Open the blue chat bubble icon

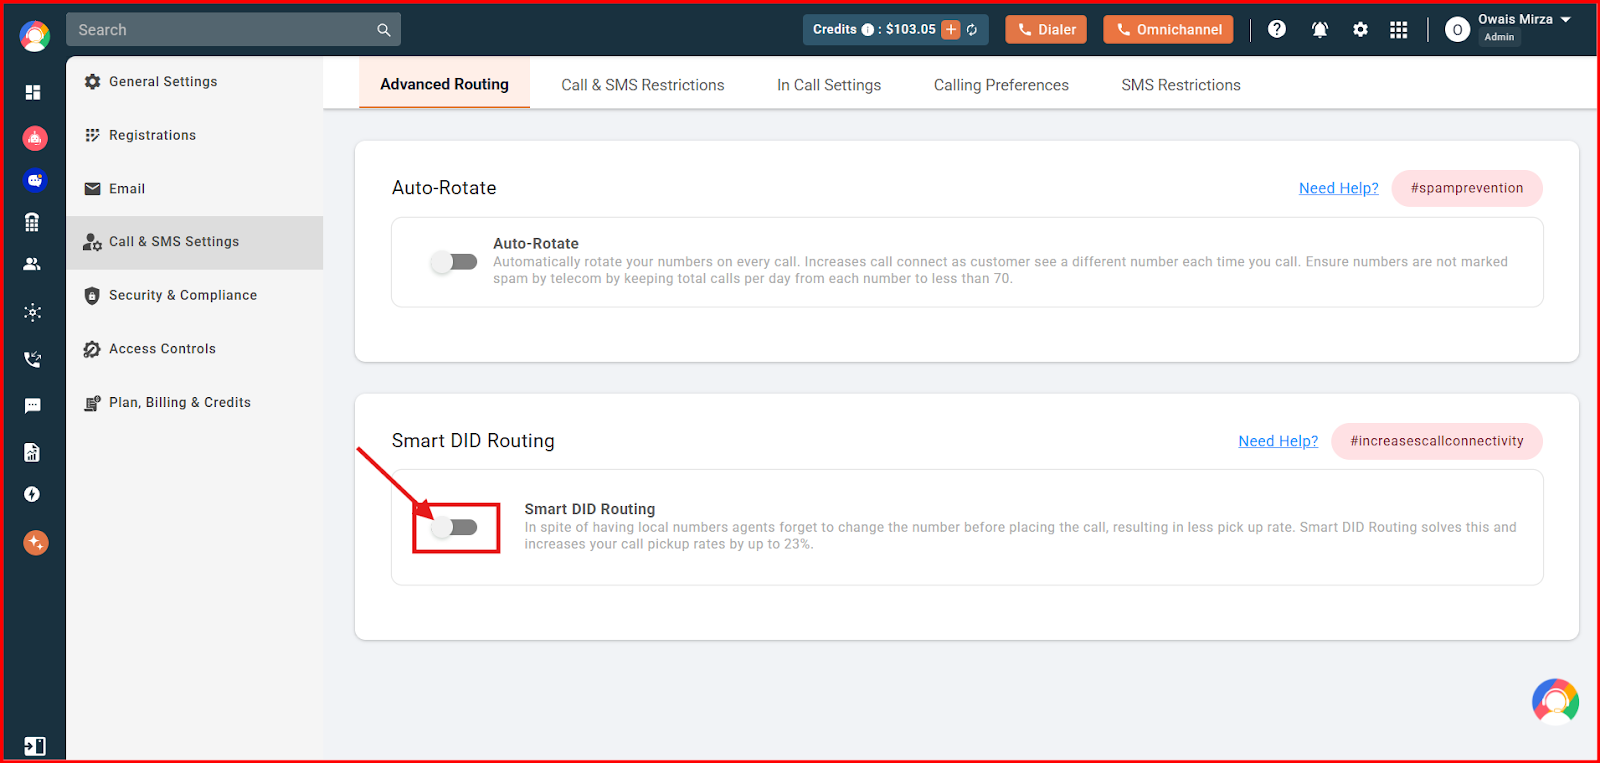tap(35, 180)
